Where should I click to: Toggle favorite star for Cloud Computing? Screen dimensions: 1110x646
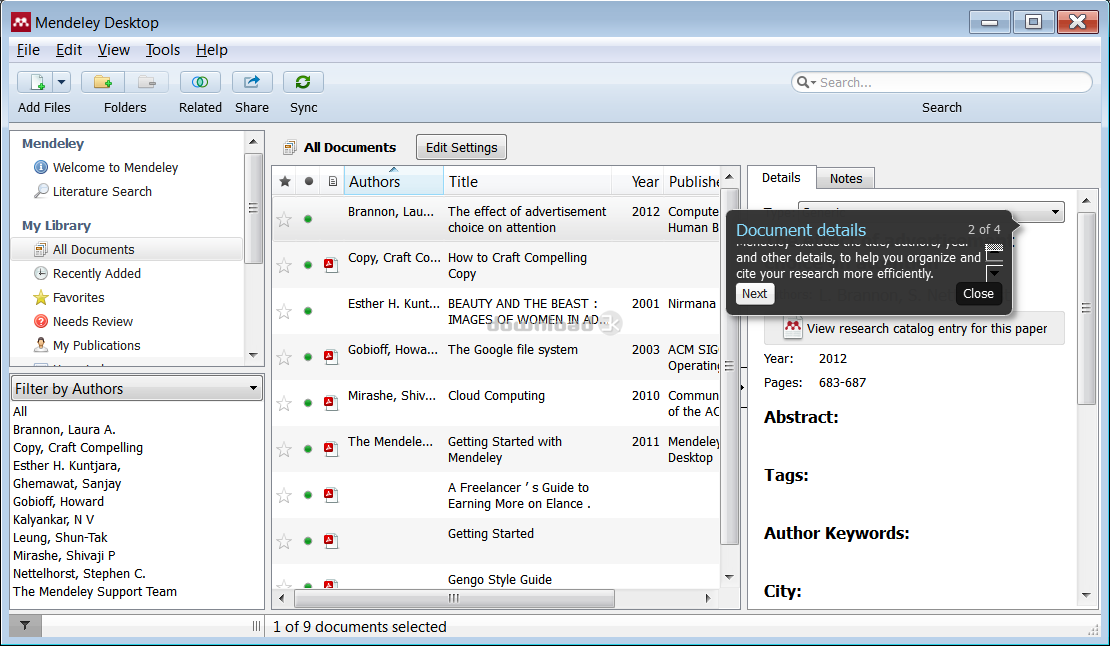pos(284,403)
